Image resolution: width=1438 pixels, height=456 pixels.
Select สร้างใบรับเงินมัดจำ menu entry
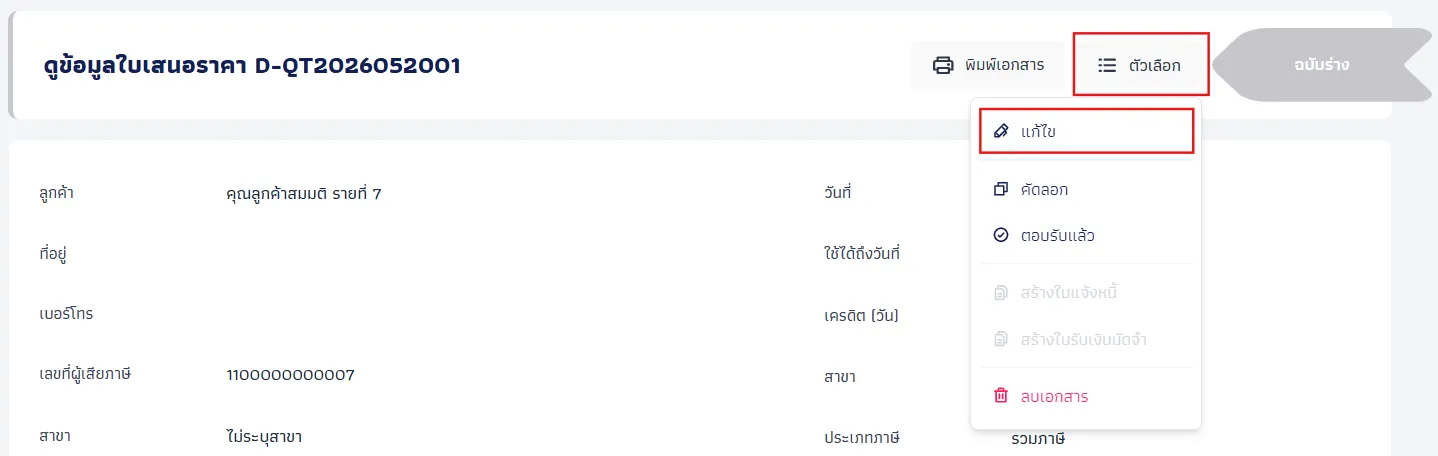click(x=1086, y=339)
